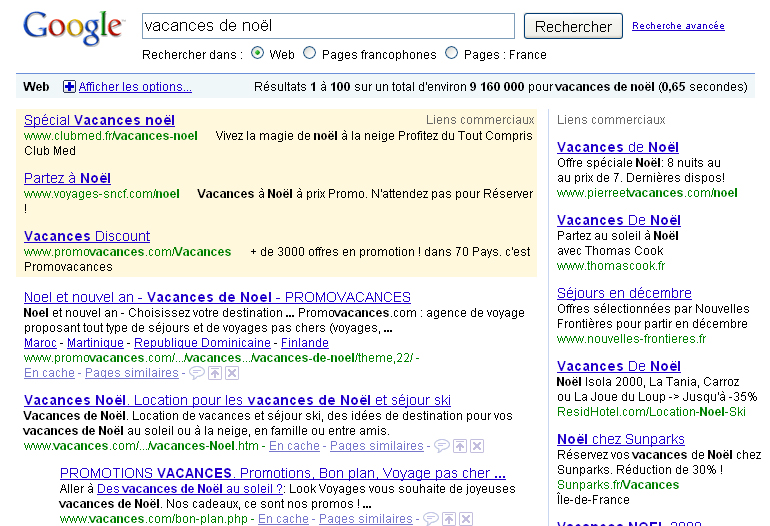The width and height of the screenshot is (770, 526).
Task: Click the www.voyages-sncf.com/noel URL text
Action: (x=102, y=194)
